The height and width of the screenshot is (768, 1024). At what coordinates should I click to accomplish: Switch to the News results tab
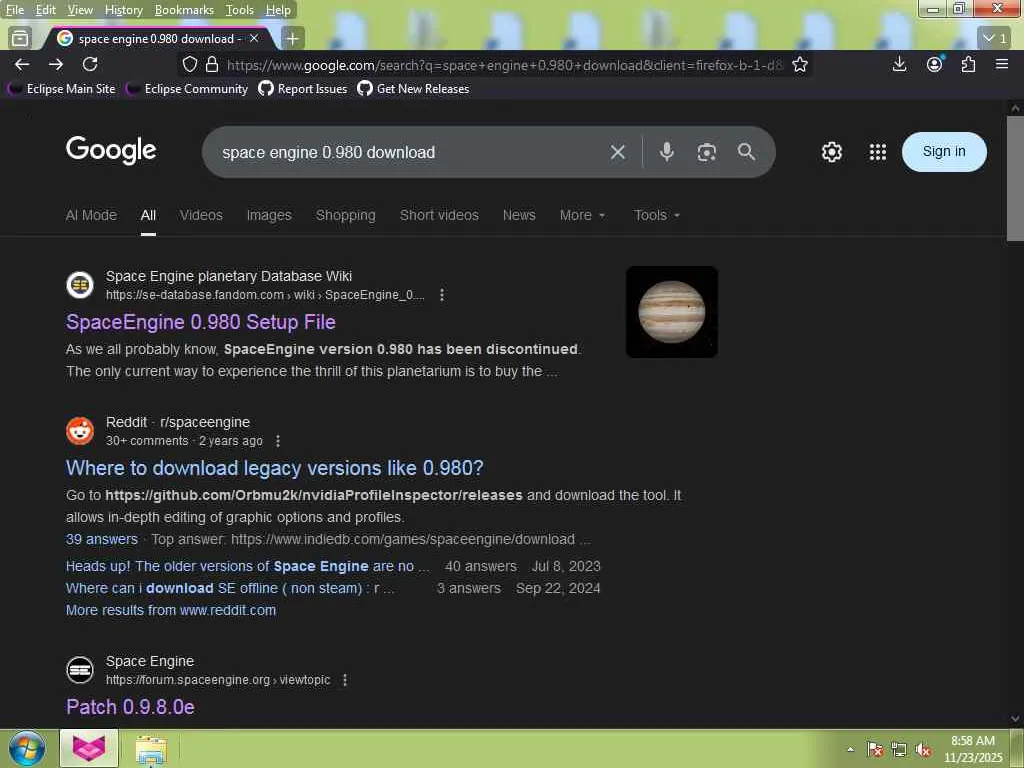(x=519, y=215)
